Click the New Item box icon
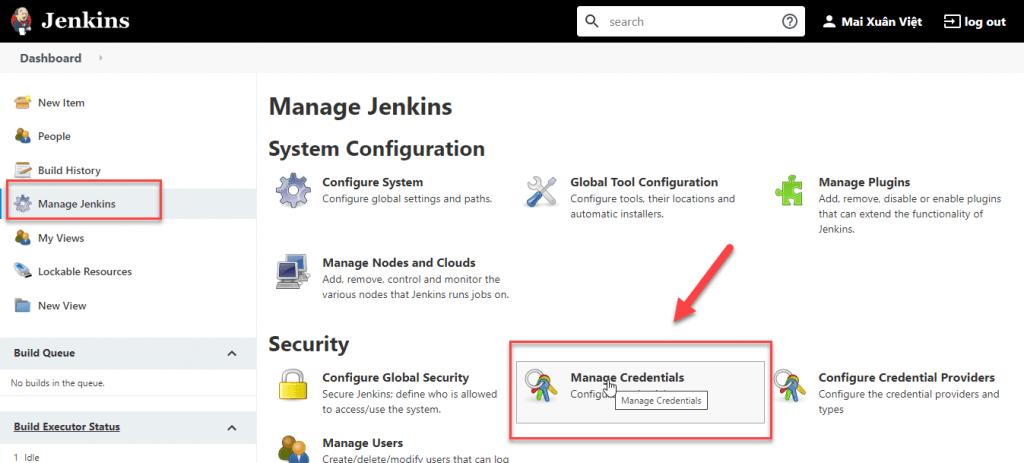This screenshot has width=1024, height=463. [x=23, y=103]
